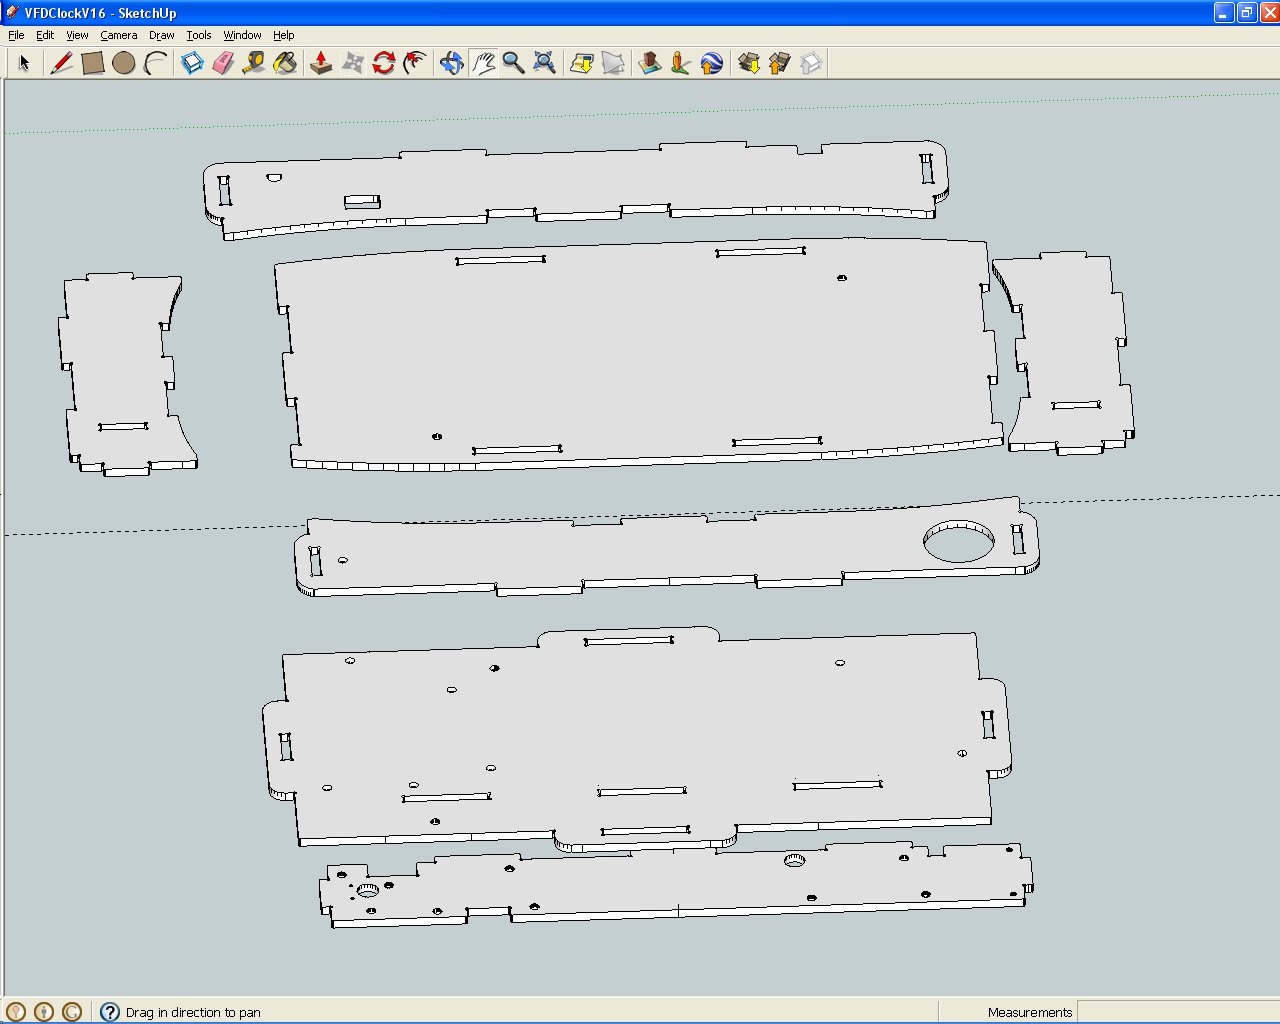Open the Tools menu
The height and width of the screenshot is (1024, 1280).
click(199, 35)
